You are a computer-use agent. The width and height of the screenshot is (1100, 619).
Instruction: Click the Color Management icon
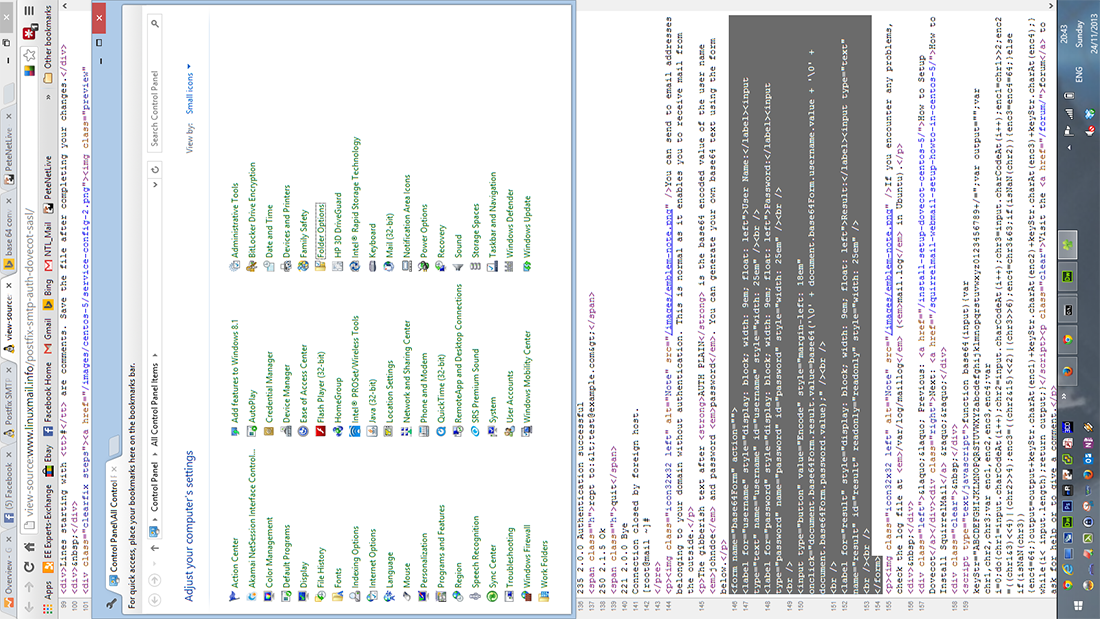tap(269, 597)
